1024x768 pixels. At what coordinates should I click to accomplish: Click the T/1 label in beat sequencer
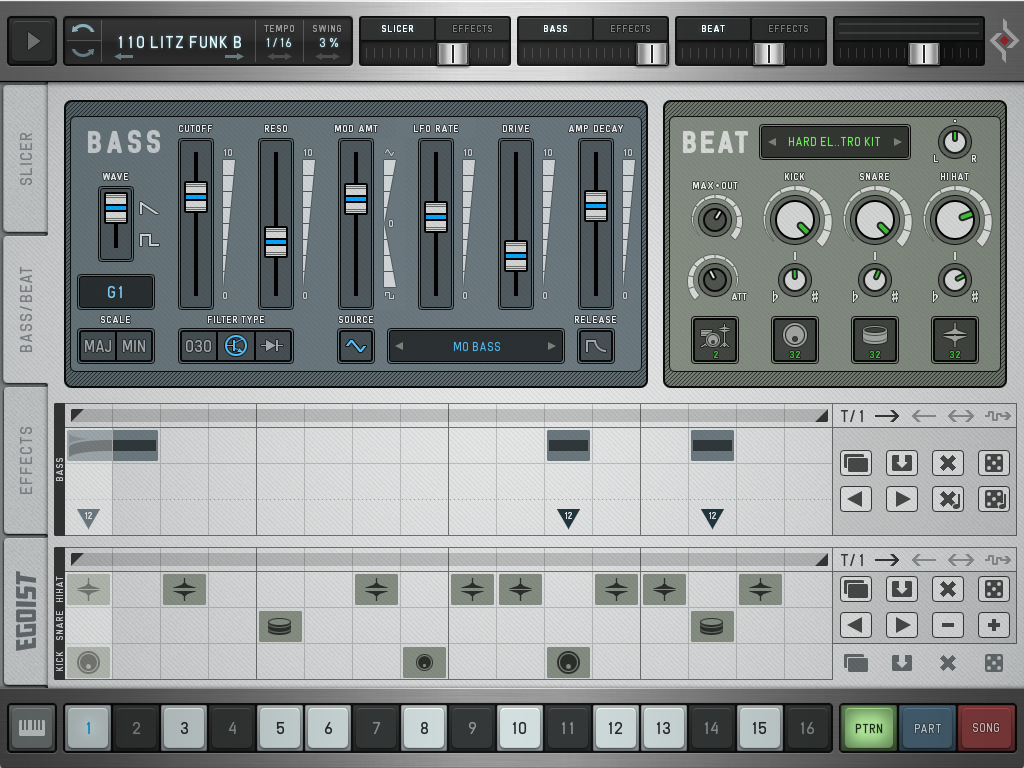[x=852, y=560]
